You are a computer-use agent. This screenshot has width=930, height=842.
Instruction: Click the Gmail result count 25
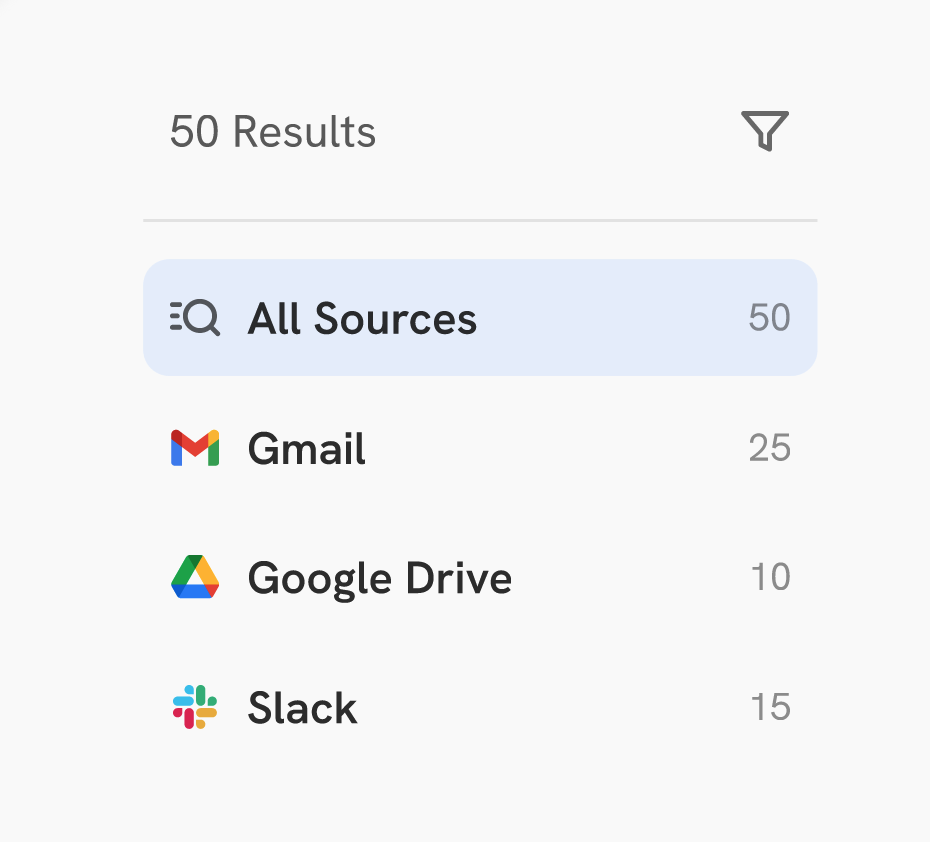click(769, 448)
